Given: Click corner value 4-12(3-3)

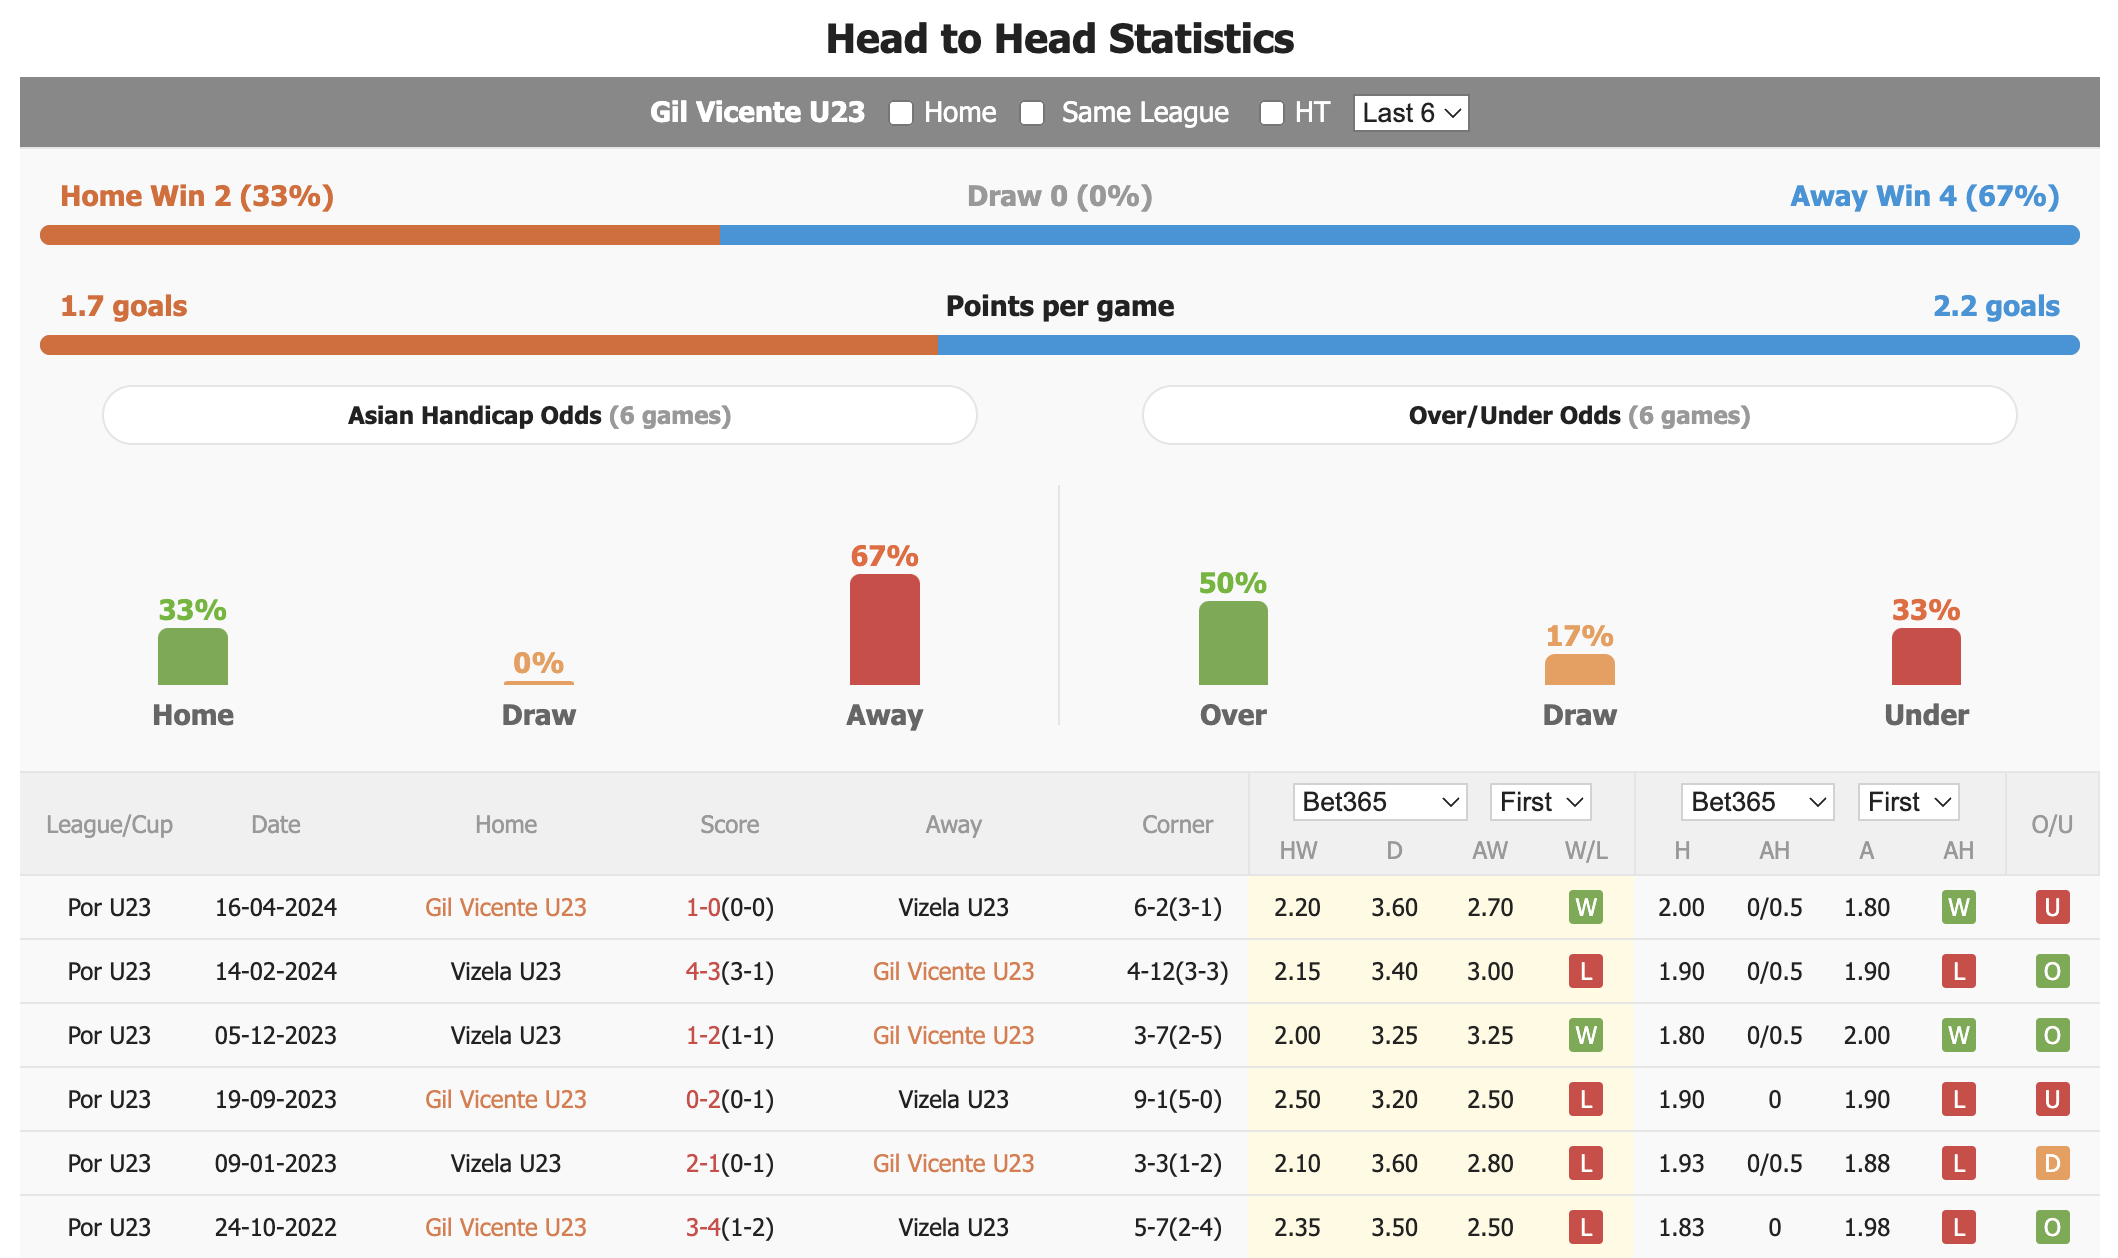Looking at the screenshot, I should (1177, 971).
